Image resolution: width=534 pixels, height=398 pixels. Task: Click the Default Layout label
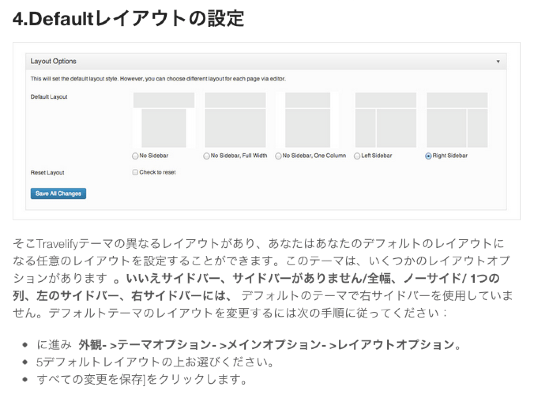pyautogui.click(x=49, y=97)
